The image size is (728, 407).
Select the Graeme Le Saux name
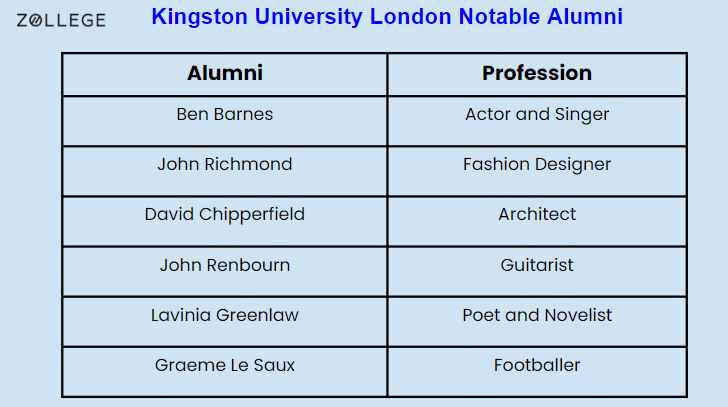[x=225, y=365]
